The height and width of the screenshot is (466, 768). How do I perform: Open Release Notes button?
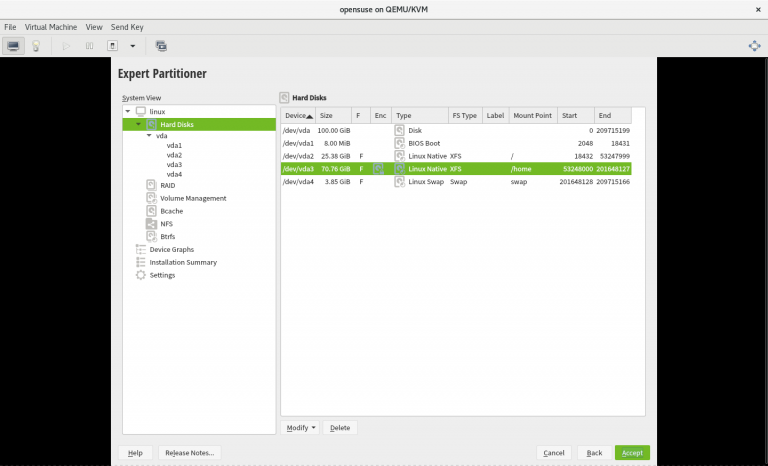190,453
